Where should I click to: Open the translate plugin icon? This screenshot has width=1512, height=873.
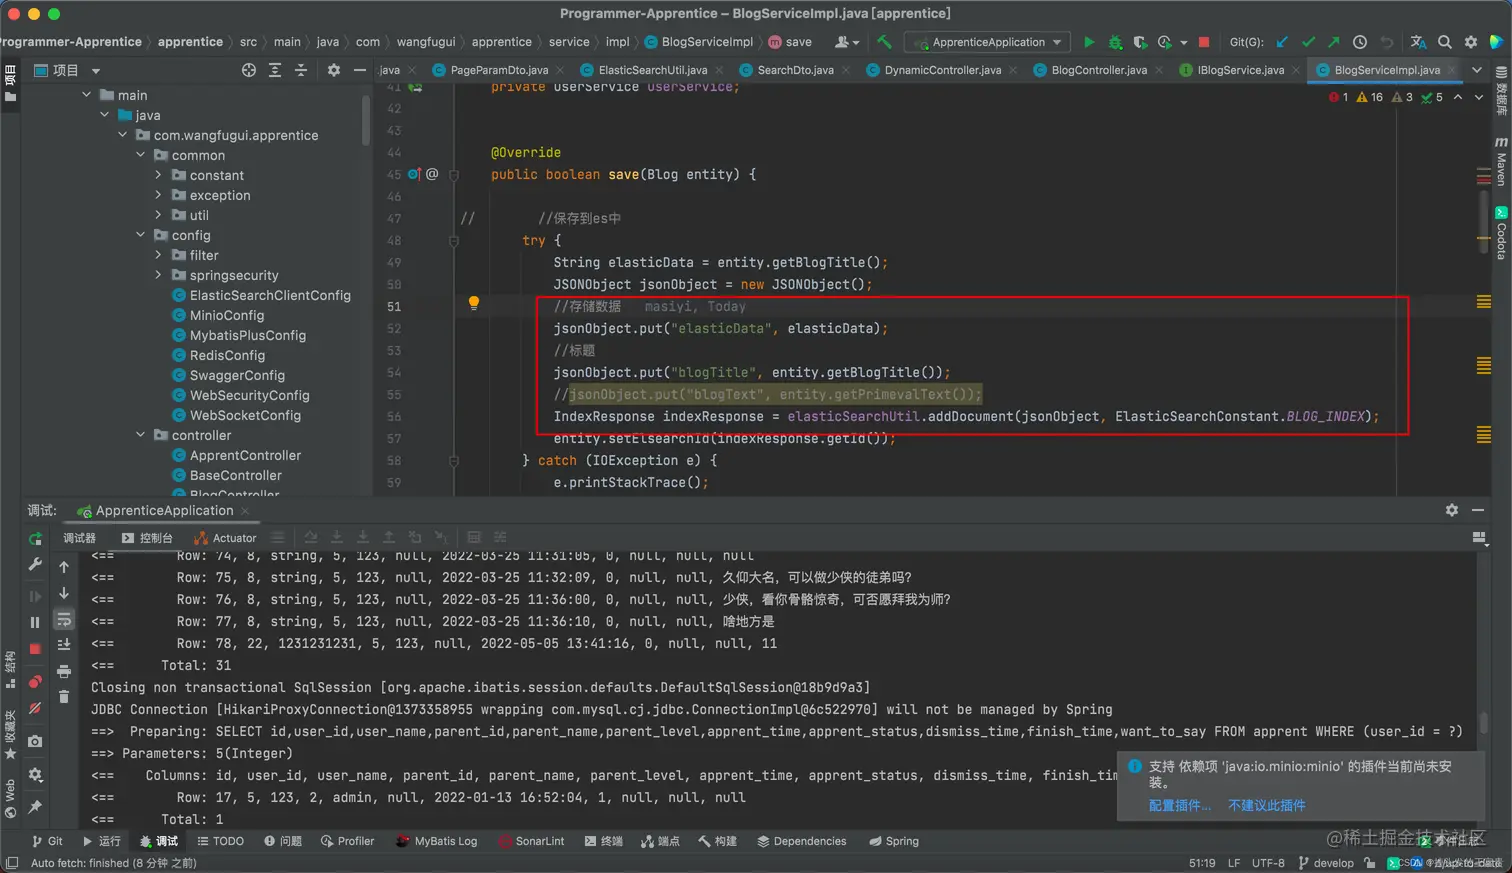coord(1418,42)
